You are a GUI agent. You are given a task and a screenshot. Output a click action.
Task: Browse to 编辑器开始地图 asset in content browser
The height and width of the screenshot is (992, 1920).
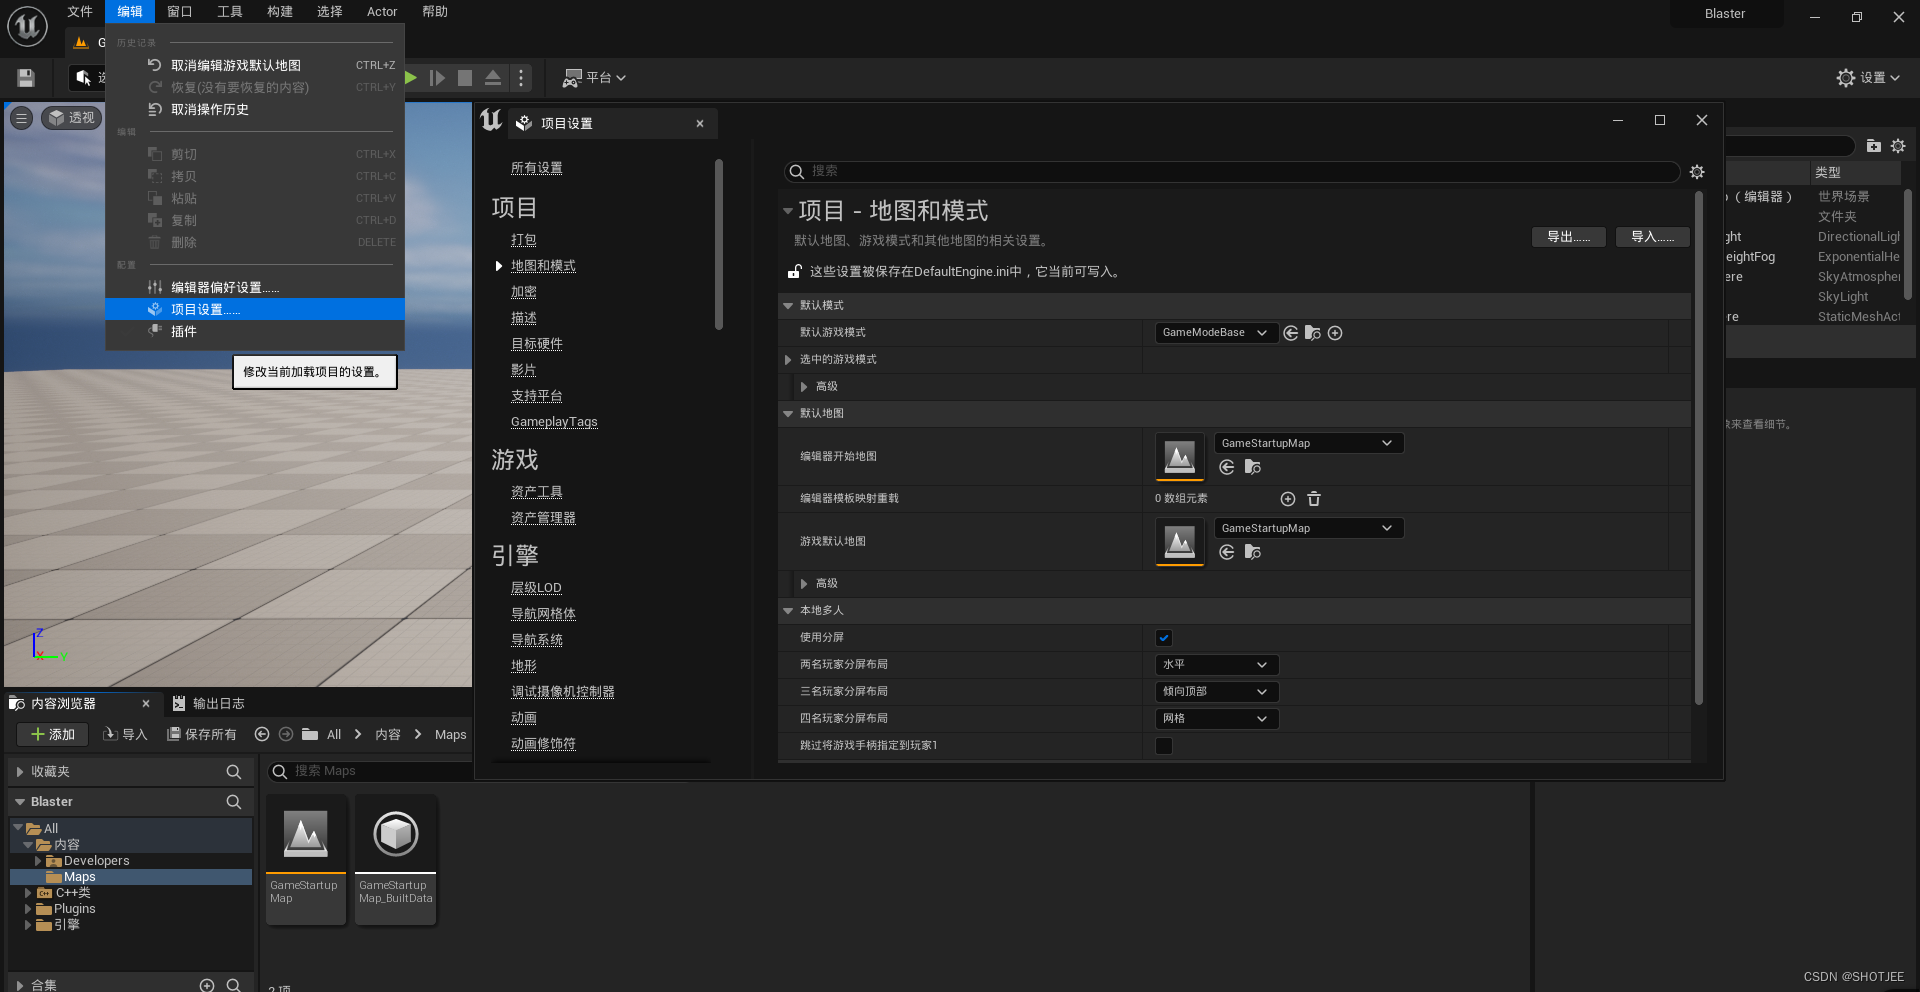[1252, 467]
